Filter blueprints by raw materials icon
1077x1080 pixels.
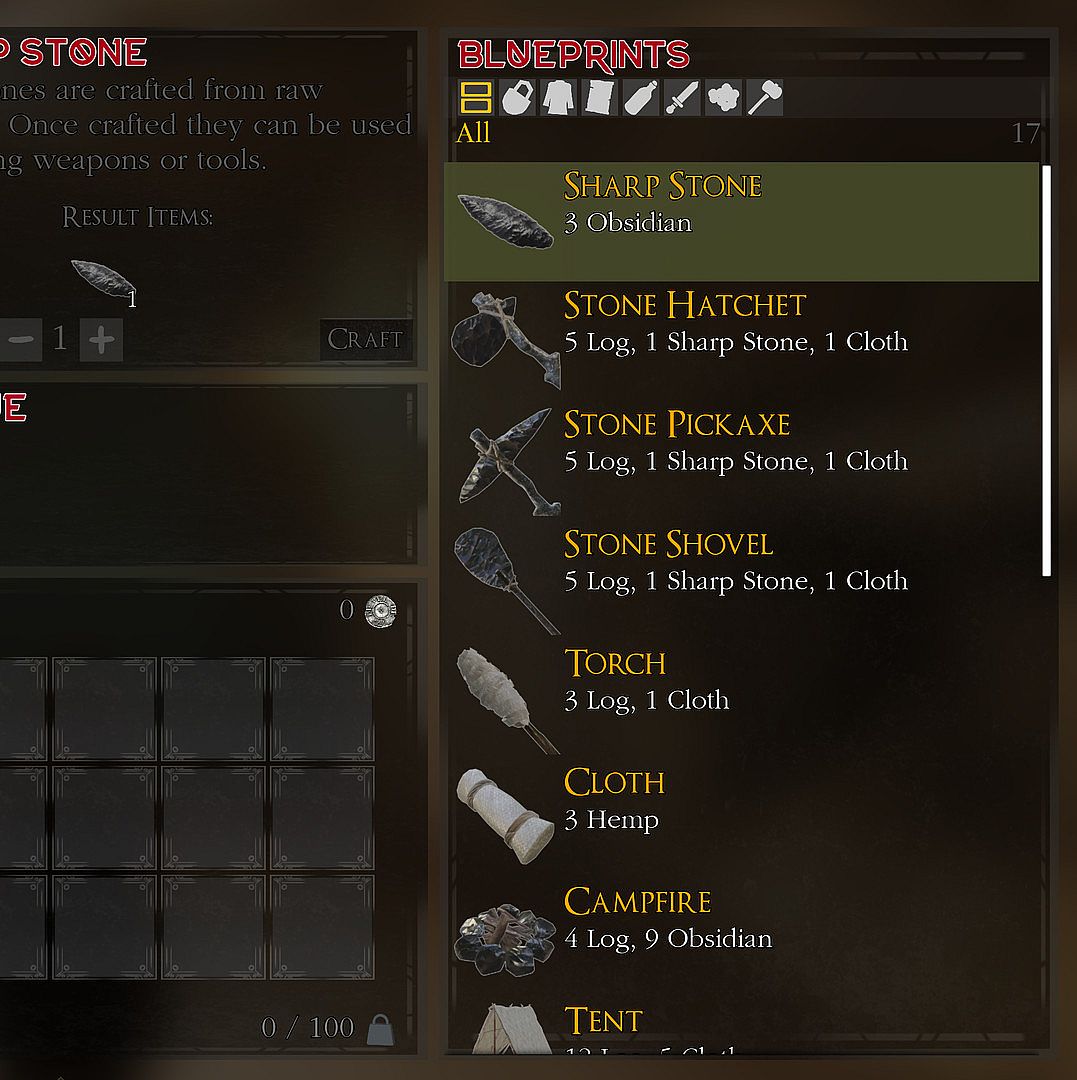pos(724,97)
